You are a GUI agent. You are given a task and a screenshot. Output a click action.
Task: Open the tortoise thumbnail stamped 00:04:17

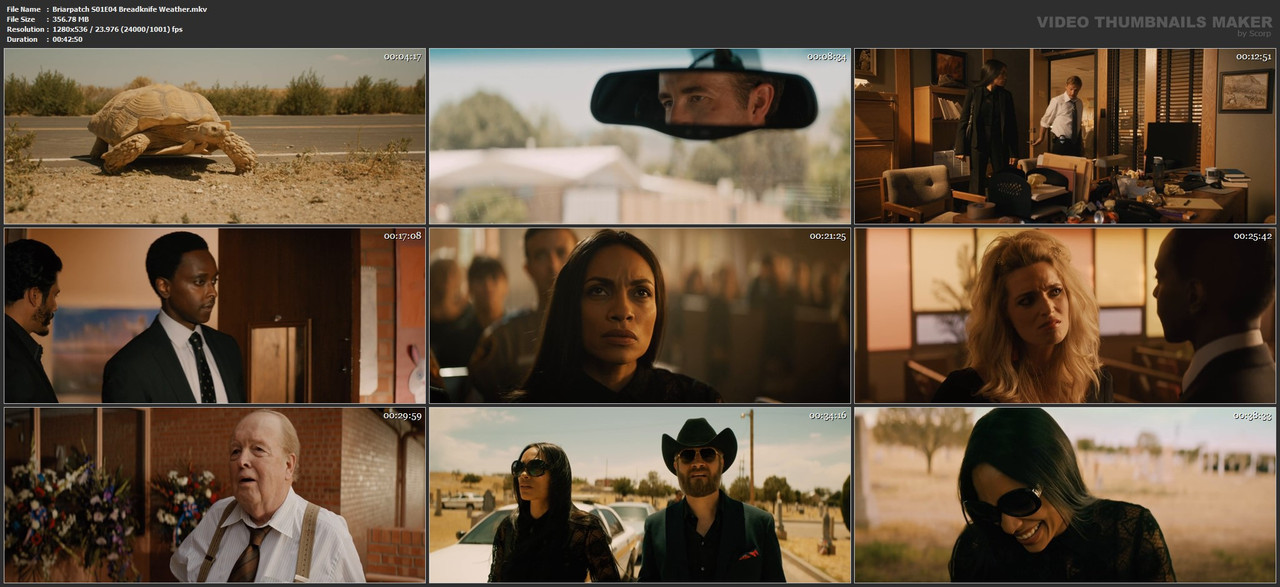click(215, 136)
